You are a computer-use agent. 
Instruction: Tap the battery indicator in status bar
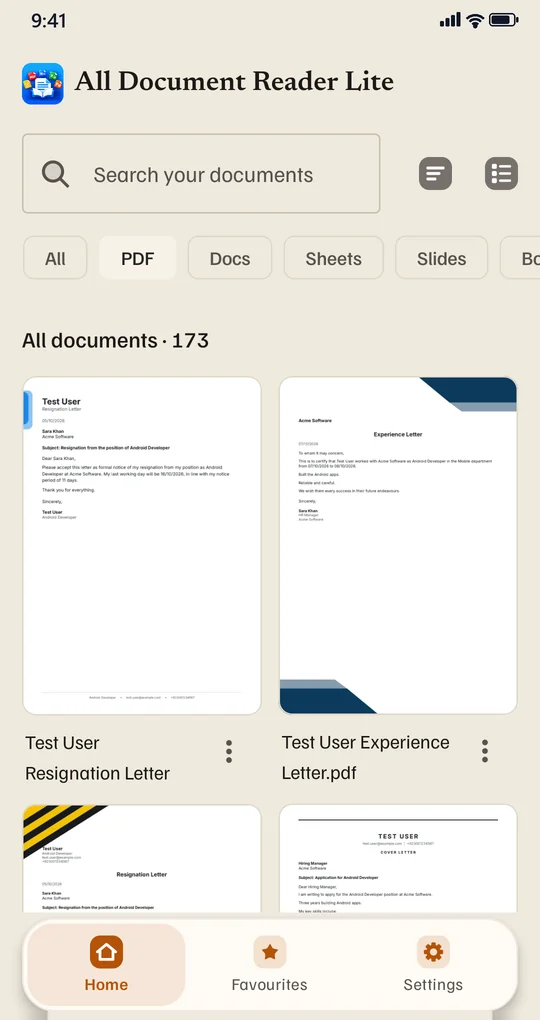(504, 21)
